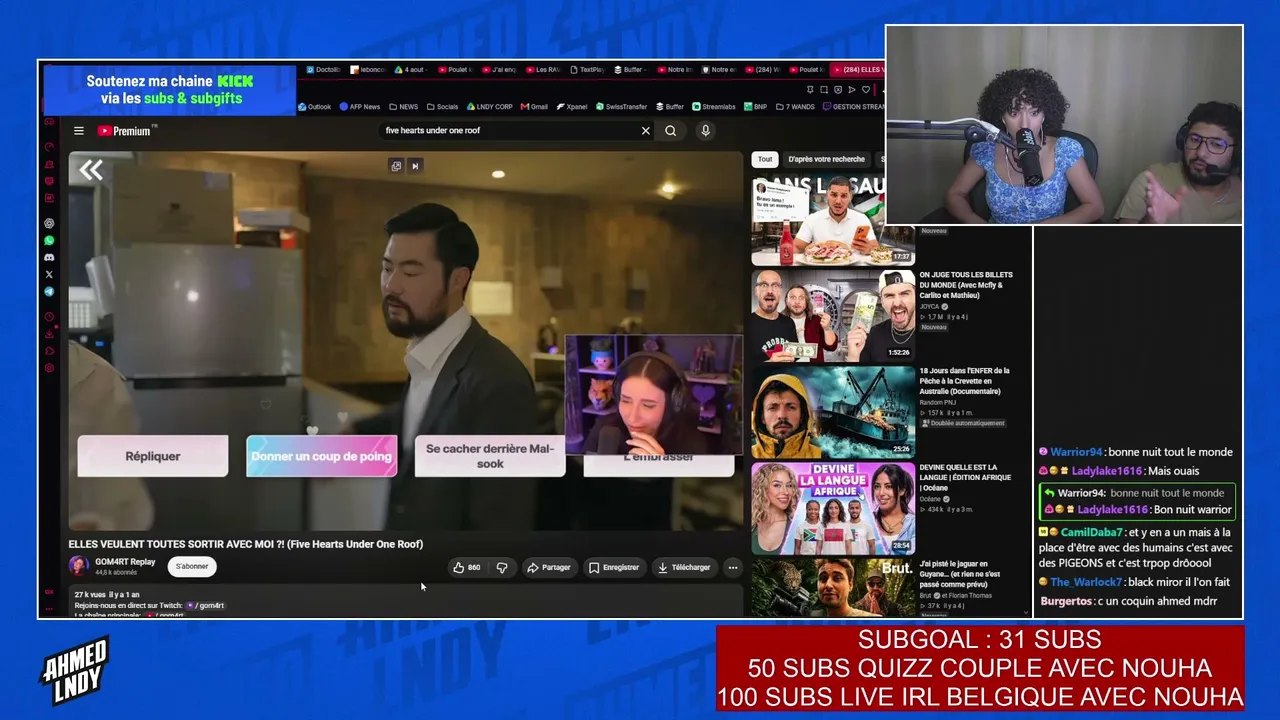Rewind video with the double-chevron overlay

pyautogui.click(x=91, y=170)
